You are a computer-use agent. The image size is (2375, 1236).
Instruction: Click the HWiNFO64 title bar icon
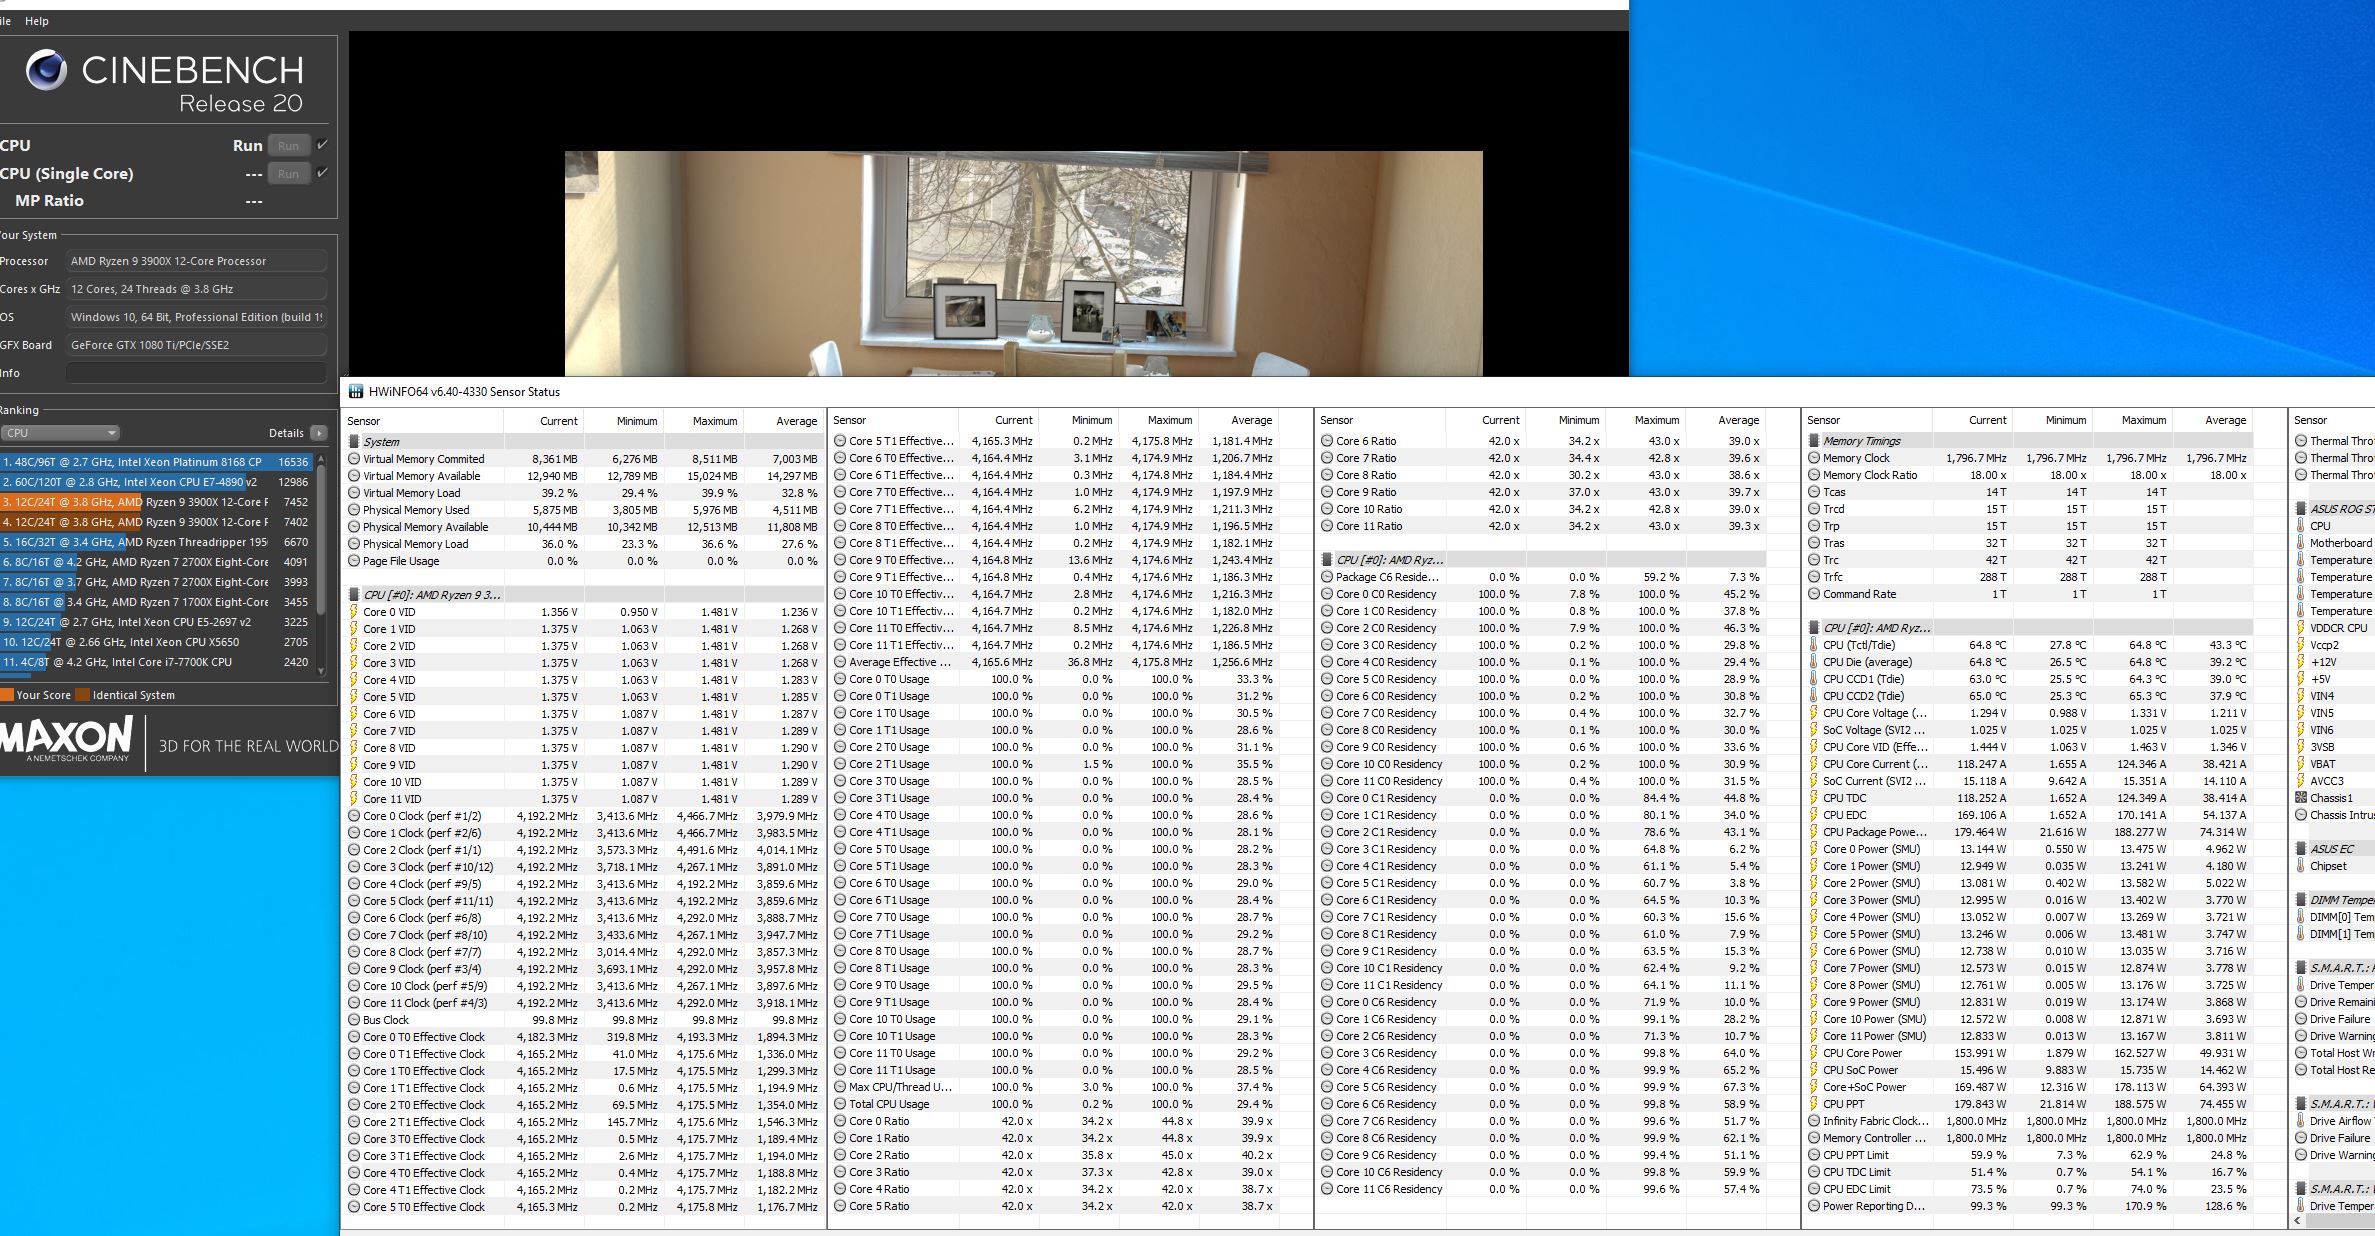(x=355, y=392)
